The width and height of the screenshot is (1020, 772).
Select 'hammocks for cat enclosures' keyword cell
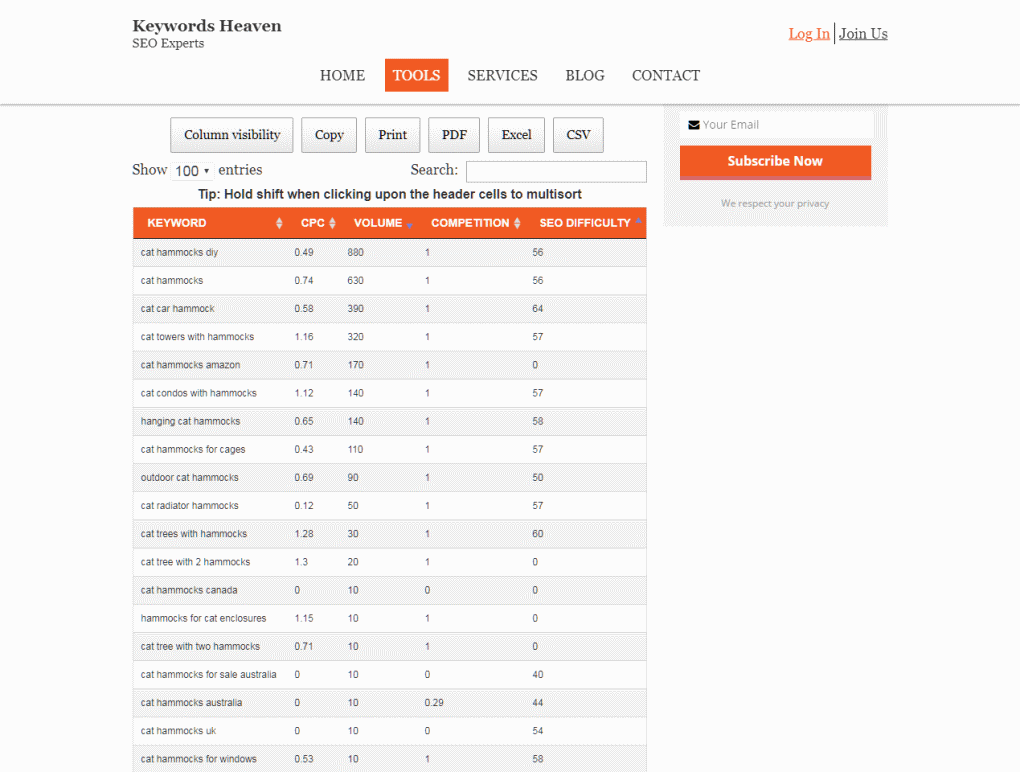coord(203,619)
